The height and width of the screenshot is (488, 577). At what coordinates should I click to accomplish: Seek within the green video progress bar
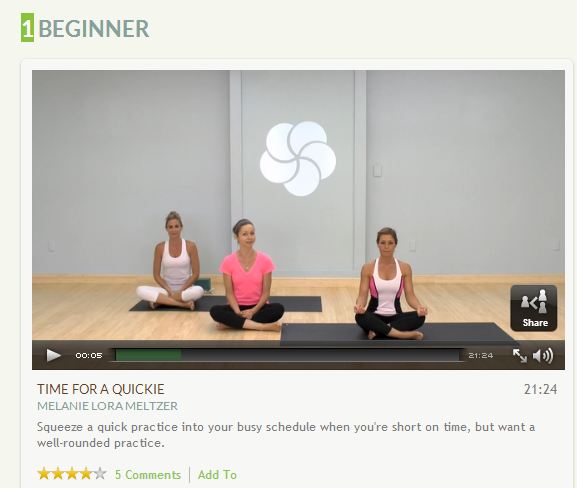[288, 355]
